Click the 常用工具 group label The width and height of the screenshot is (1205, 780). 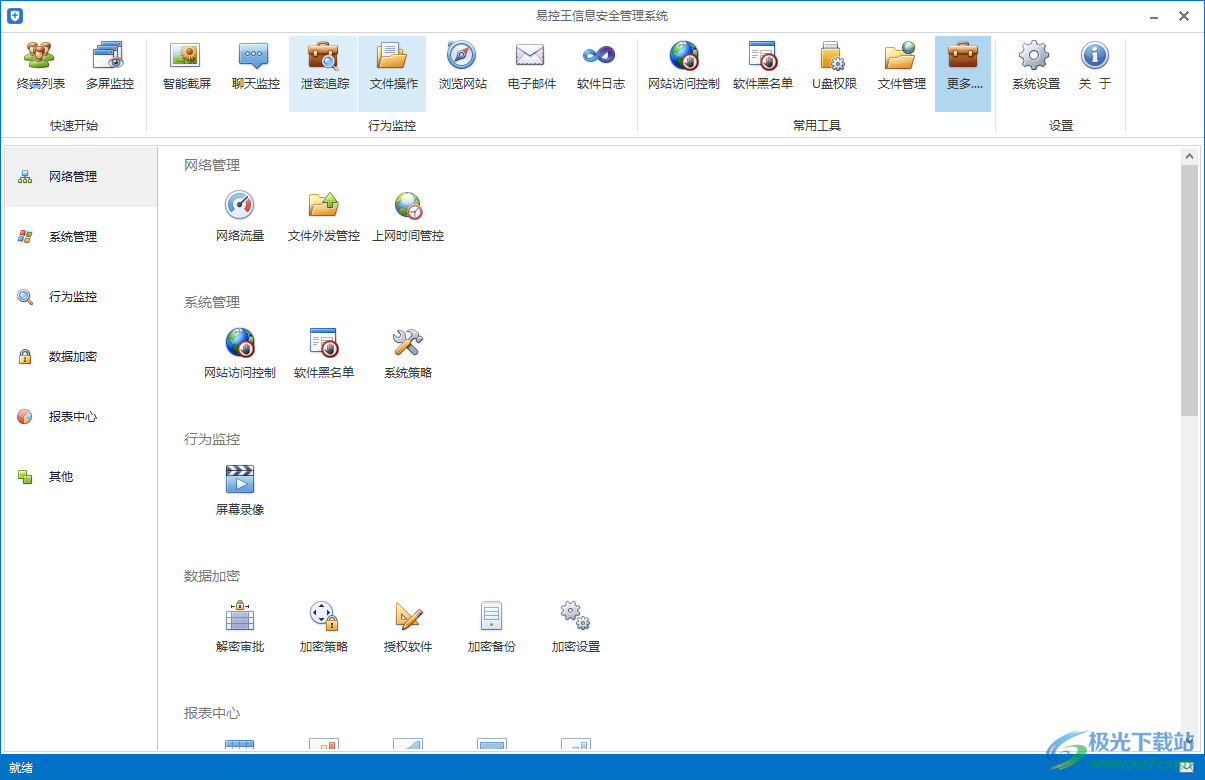point(817,125)
